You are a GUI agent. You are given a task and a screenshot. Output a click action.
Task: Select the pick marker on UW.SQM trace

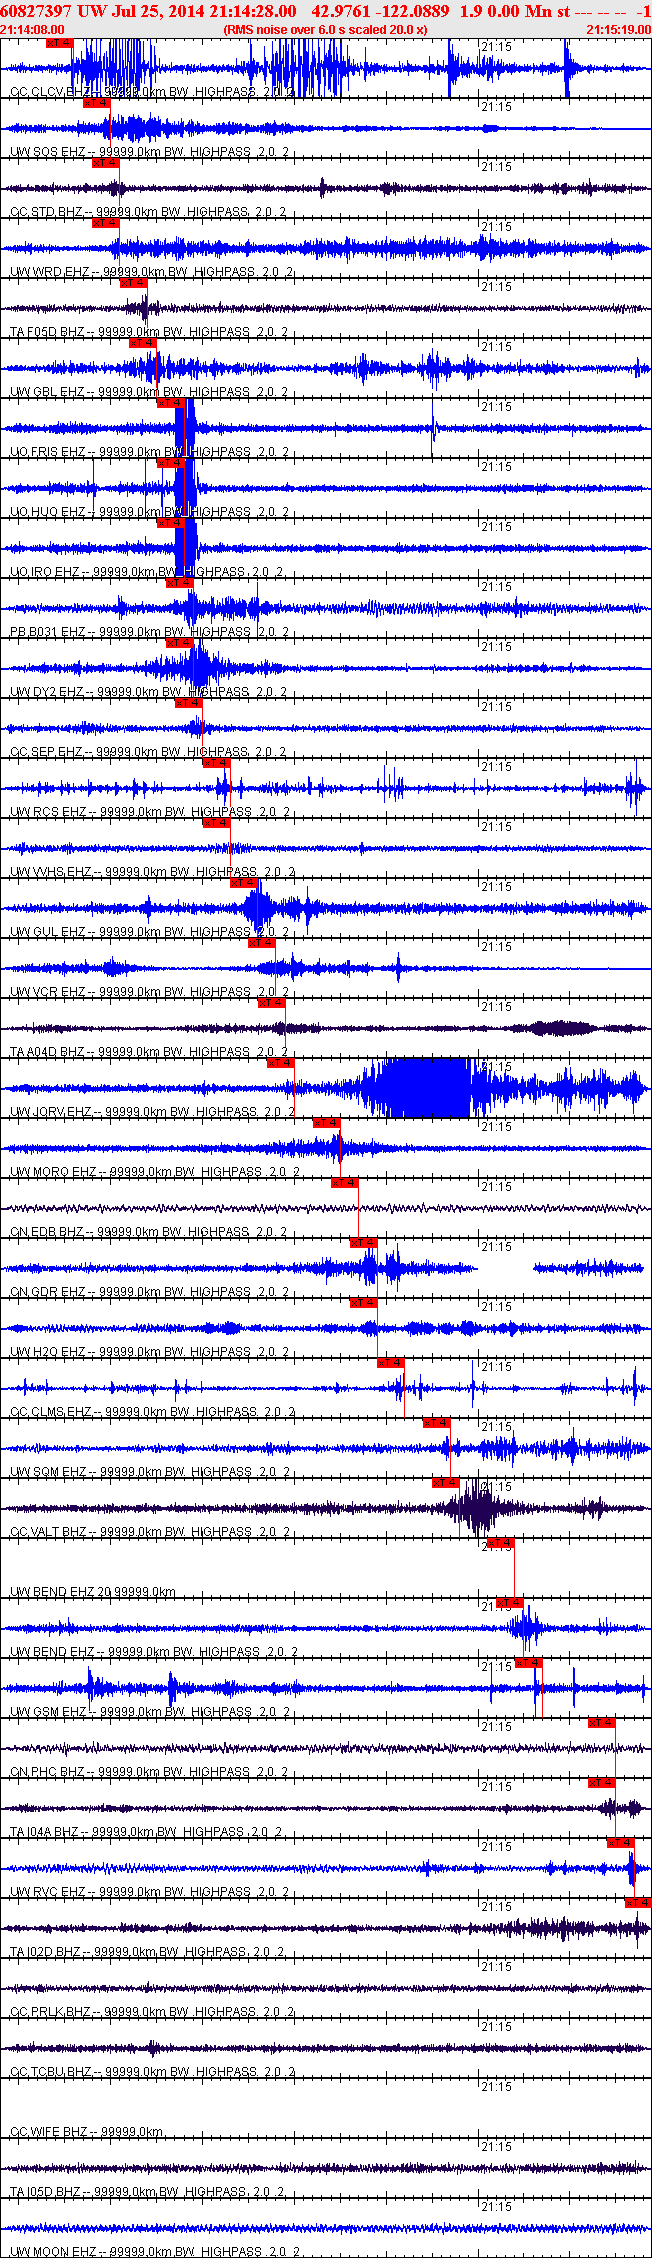[x=436, y=1423]
